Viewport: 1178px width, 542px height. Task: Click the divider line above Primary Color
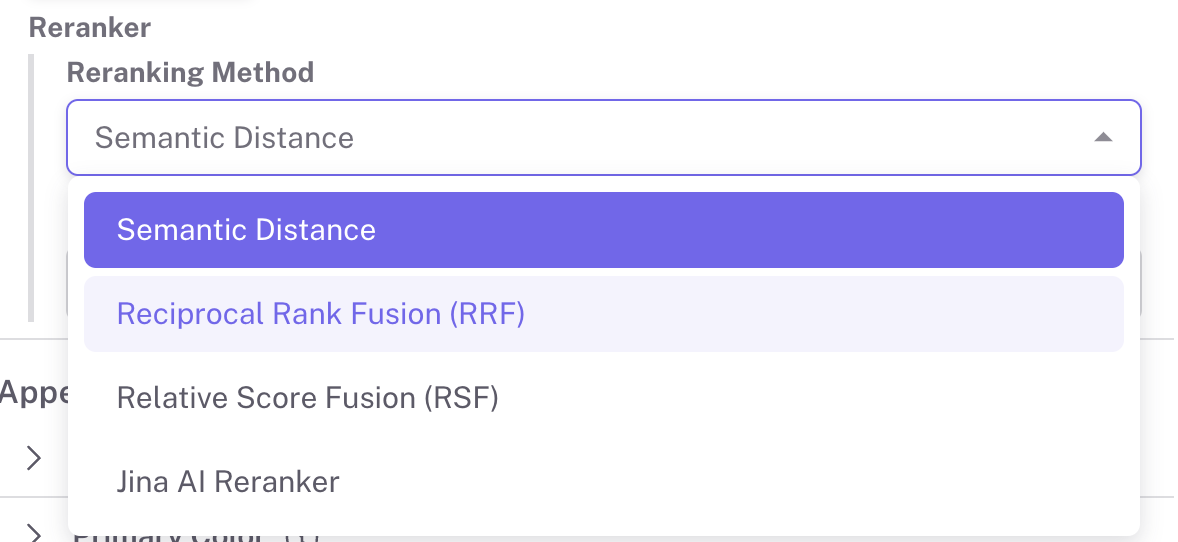tap(30, 498)
